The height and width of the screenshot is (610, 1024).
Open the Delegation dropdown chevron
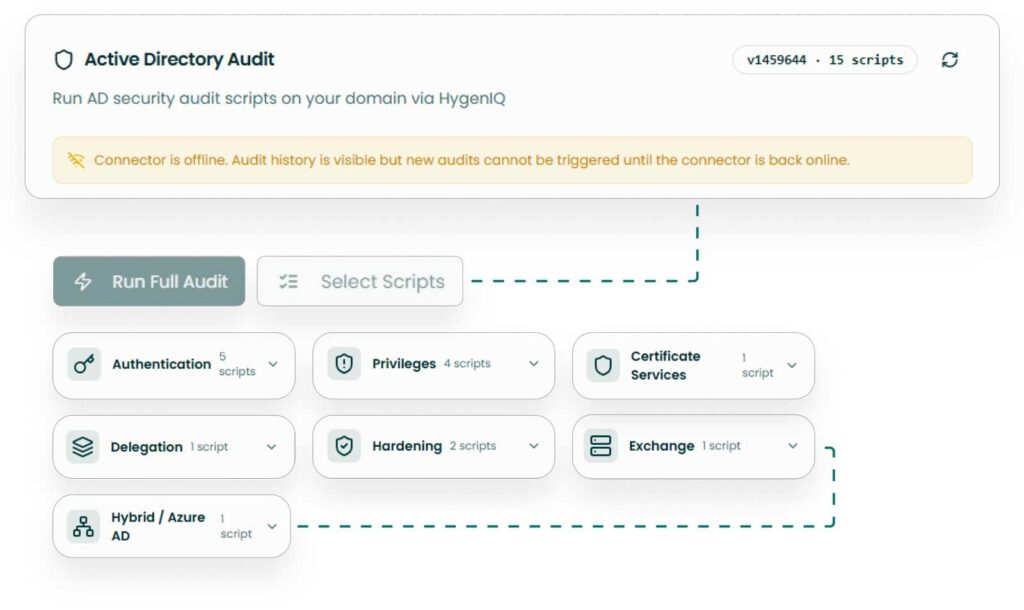[271, 447]
